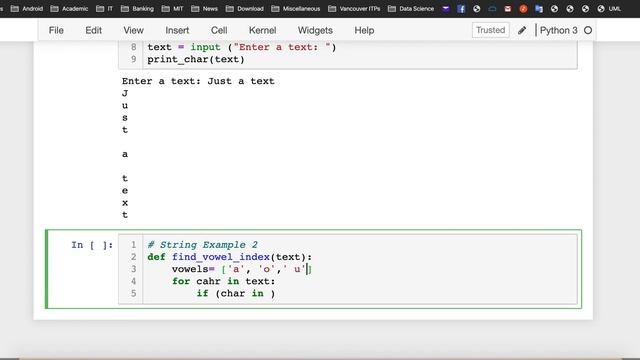Click the pencil edit-mode icon
Screen dimensions: 640x360
[x=522, y=31]
